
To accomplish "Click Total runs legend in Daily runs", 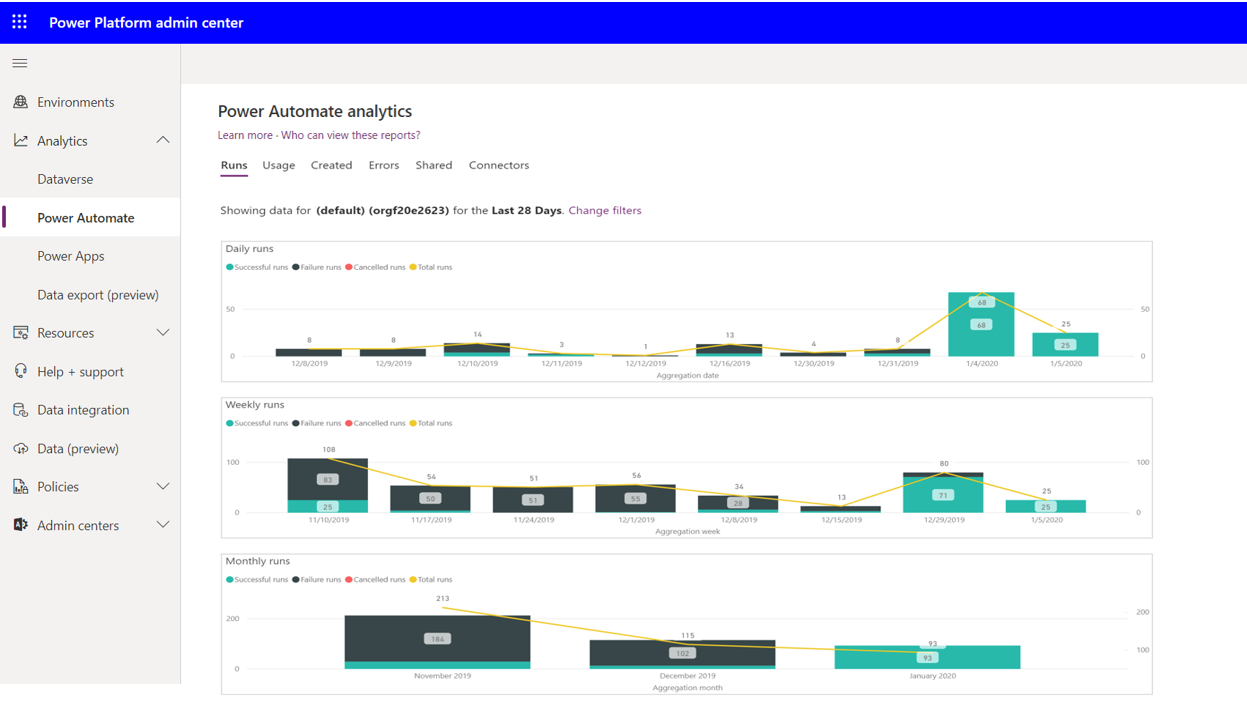I will 431,267.
